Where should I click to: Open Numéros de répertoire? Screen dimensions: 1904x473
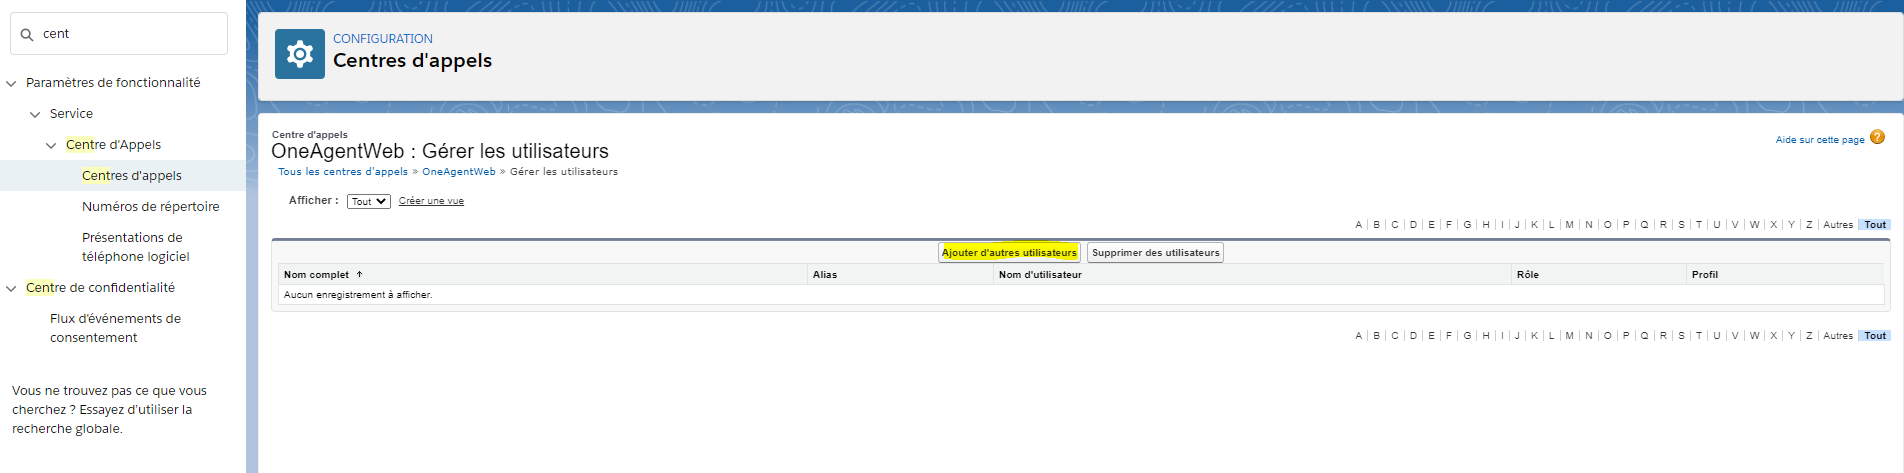coord(150,207)
